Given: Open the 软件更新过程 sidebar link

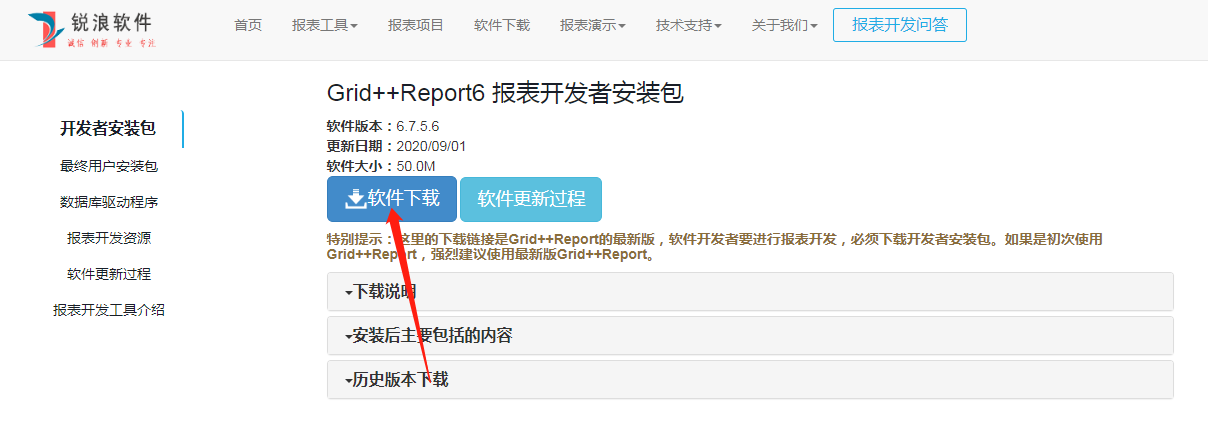Looking at the screenshot, I should tap(109, 274).
